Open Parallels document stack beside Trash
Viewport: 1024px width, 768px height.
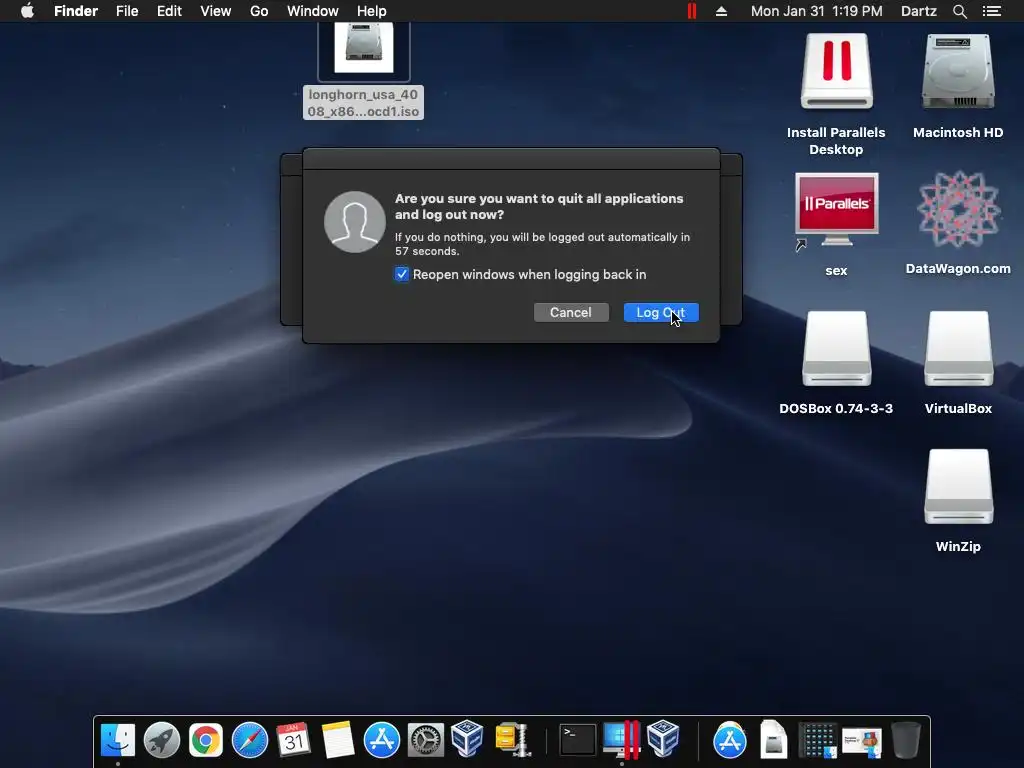coord(862,742)
